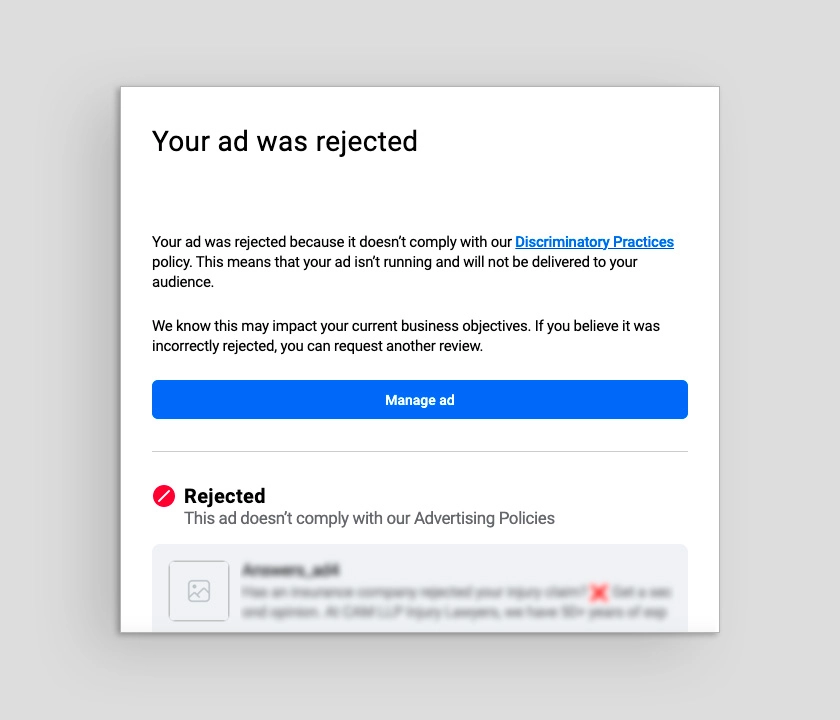This screenshot has height=720, width=840.
Task: Click the red X emoji in ad text
Action: (599, 592)
